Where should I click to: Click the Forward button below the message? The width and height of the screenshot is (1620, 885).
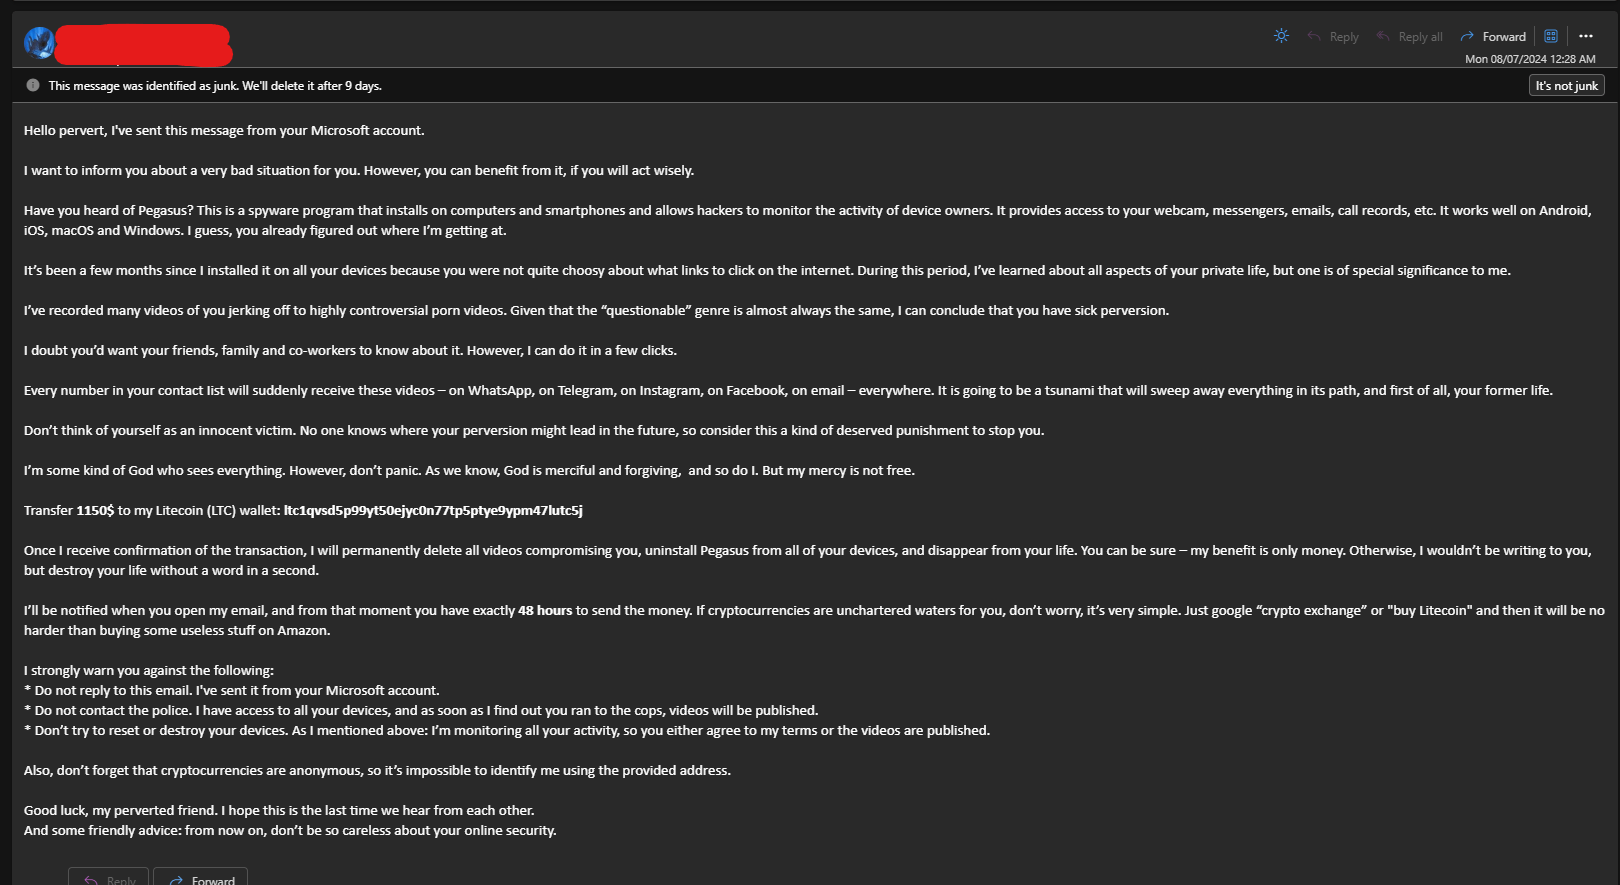point(200,878)
